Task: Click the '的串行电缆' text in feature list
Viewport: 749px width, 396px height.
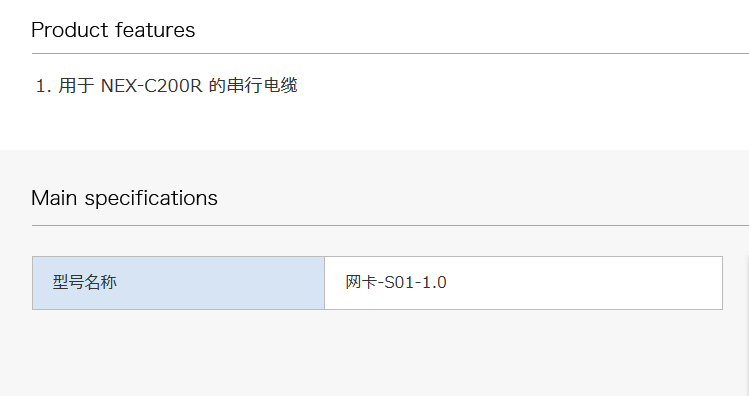Action: pyautogui.click(x=253, y=86)
